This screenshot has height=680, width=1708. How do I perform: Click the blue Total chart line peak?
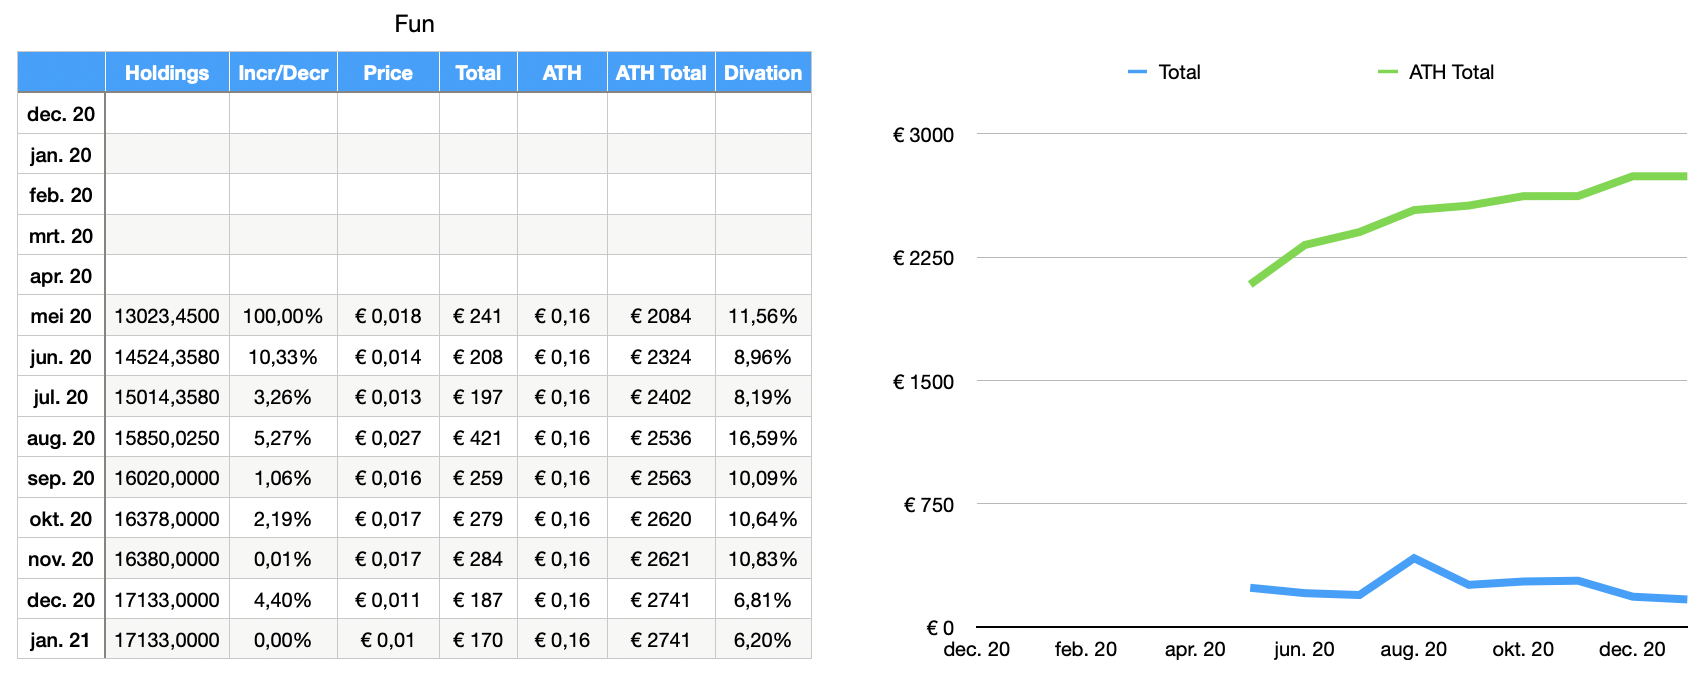click(x=1414, y=558)
